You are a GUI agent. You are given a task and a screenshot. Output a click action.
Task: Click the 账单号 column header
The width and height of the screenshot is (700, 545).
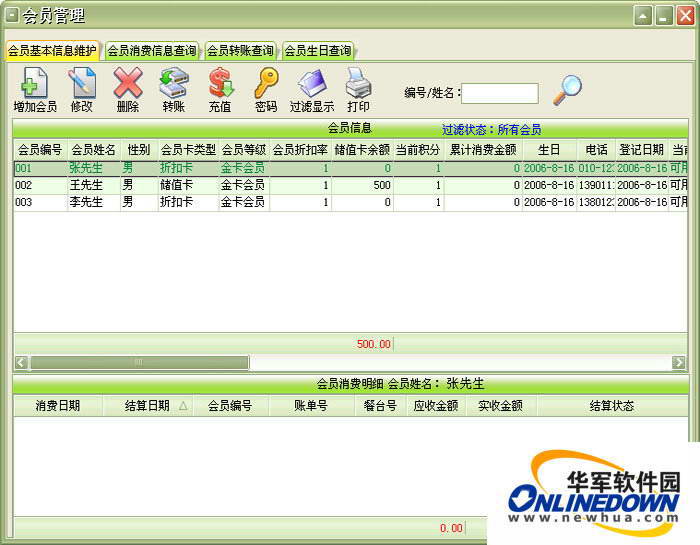pos(311,406)
